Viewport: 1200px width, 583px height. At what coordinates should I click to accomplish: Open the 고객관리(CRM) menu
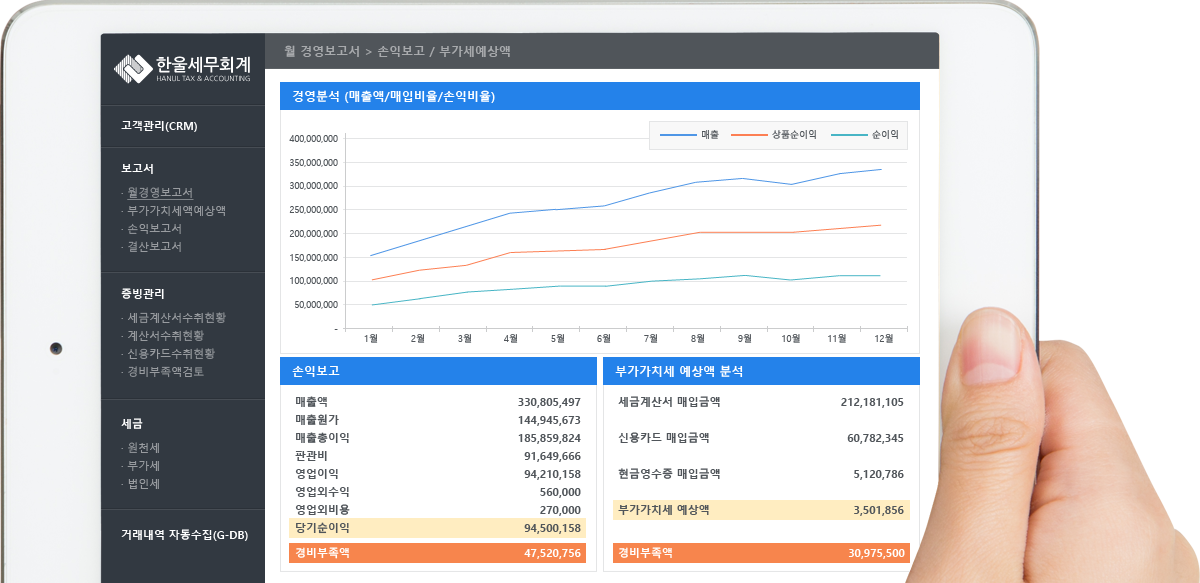(x=159, y=126)
